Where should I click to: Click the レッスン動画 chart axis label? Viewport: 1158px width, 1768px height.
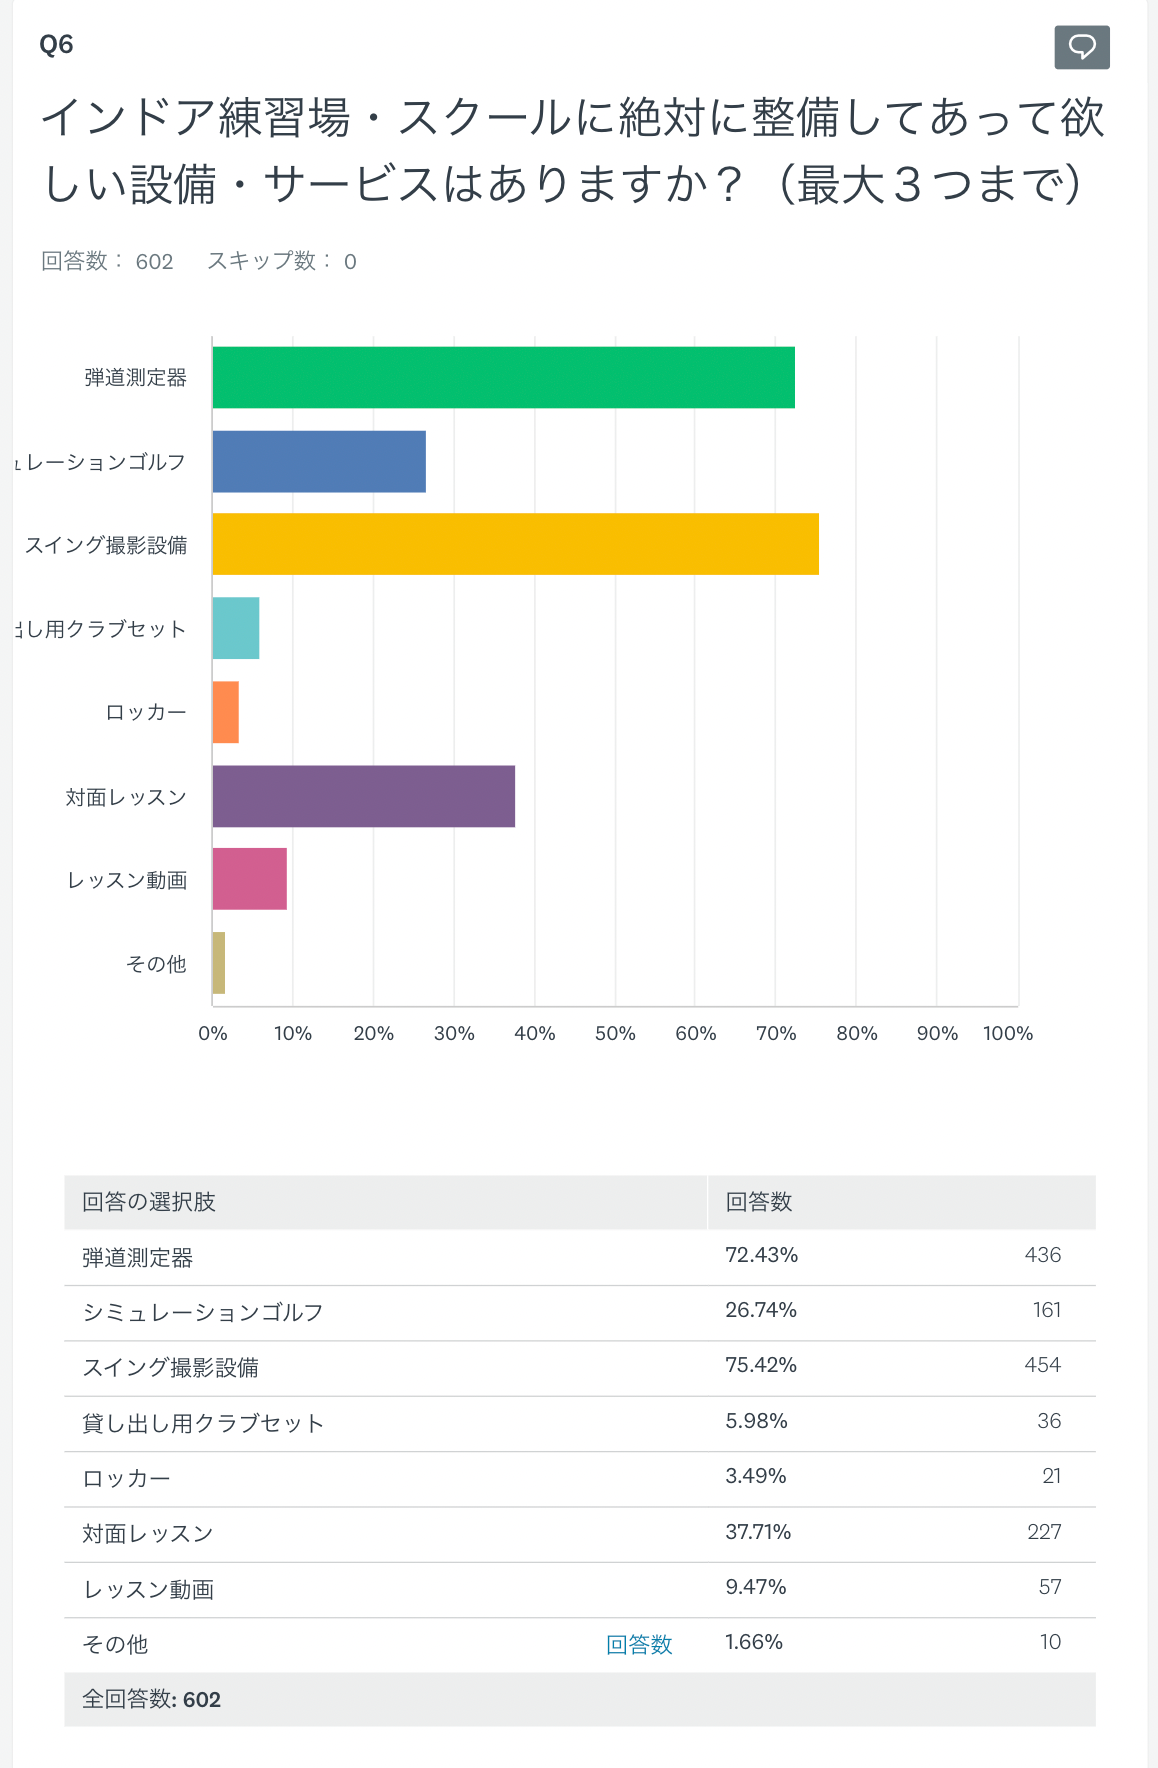coord(127,880)
